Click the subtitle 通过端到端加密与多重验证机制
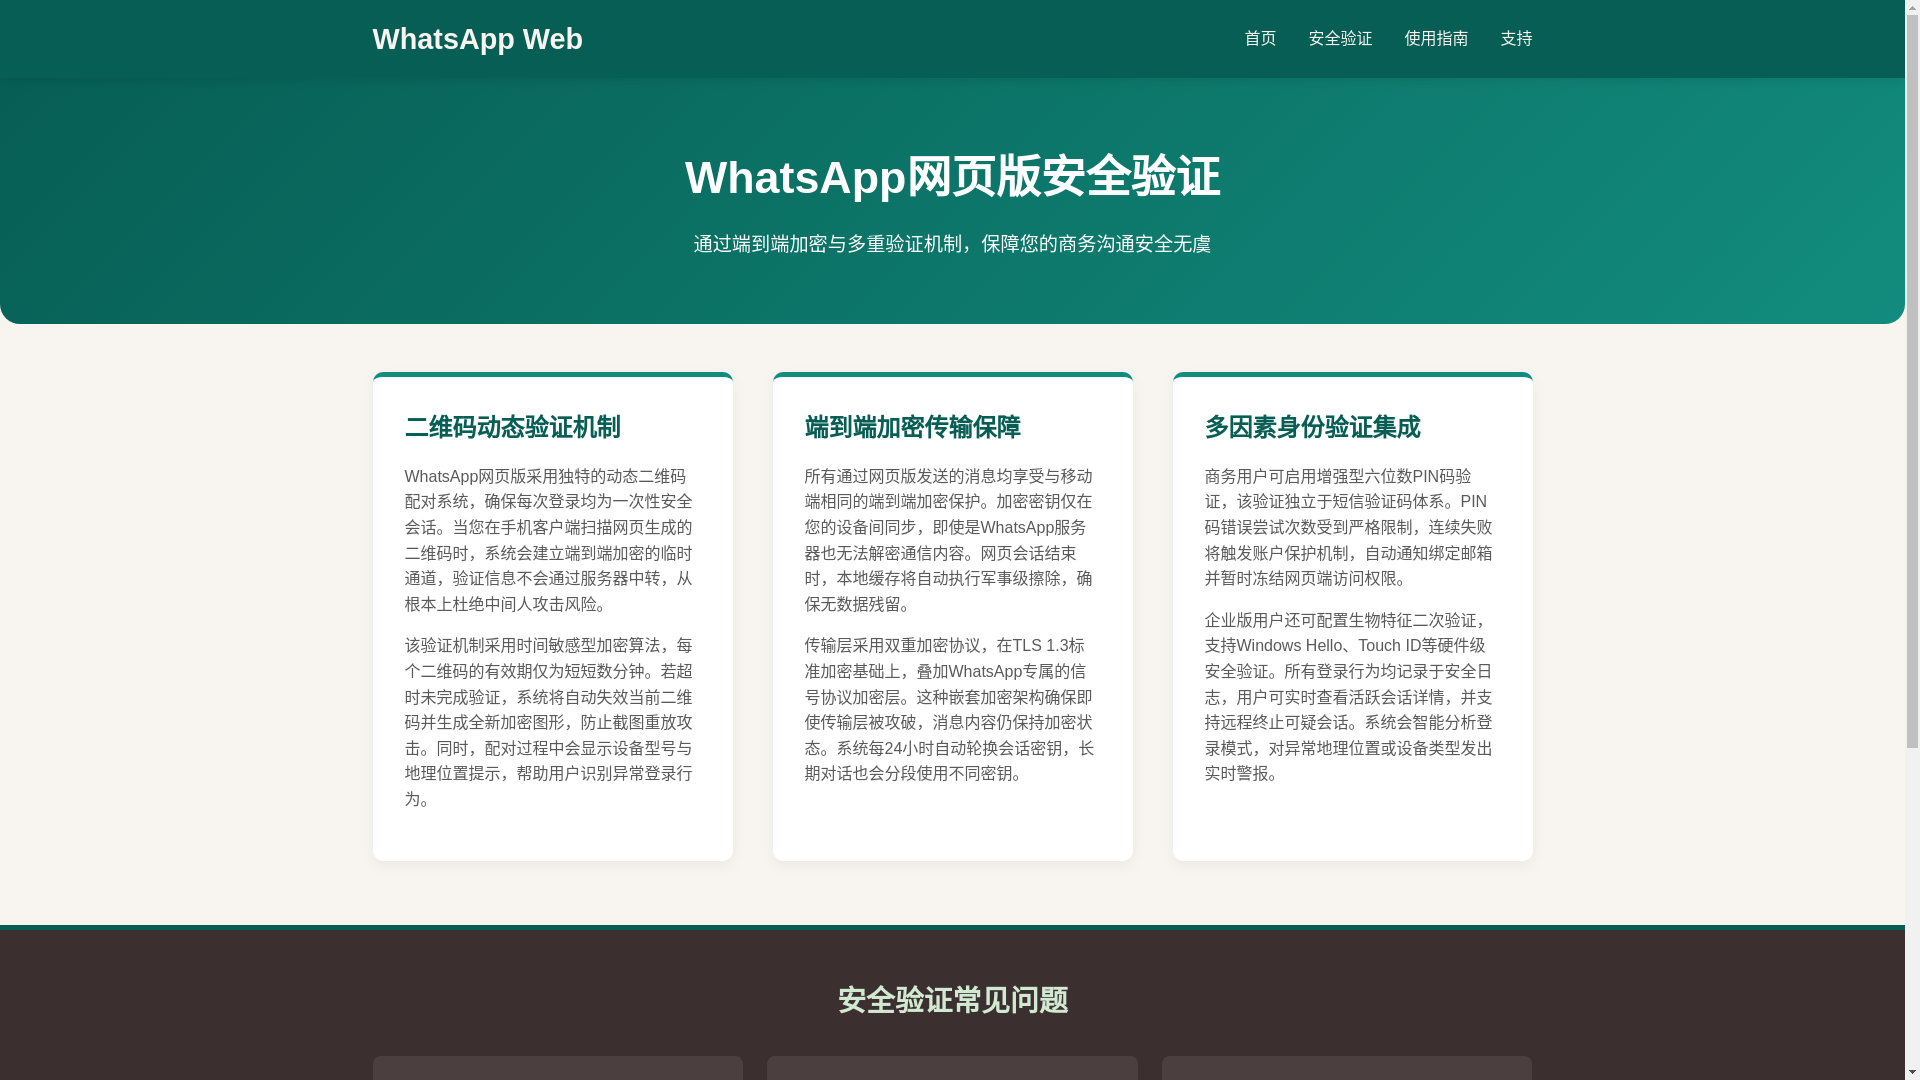 952,244
